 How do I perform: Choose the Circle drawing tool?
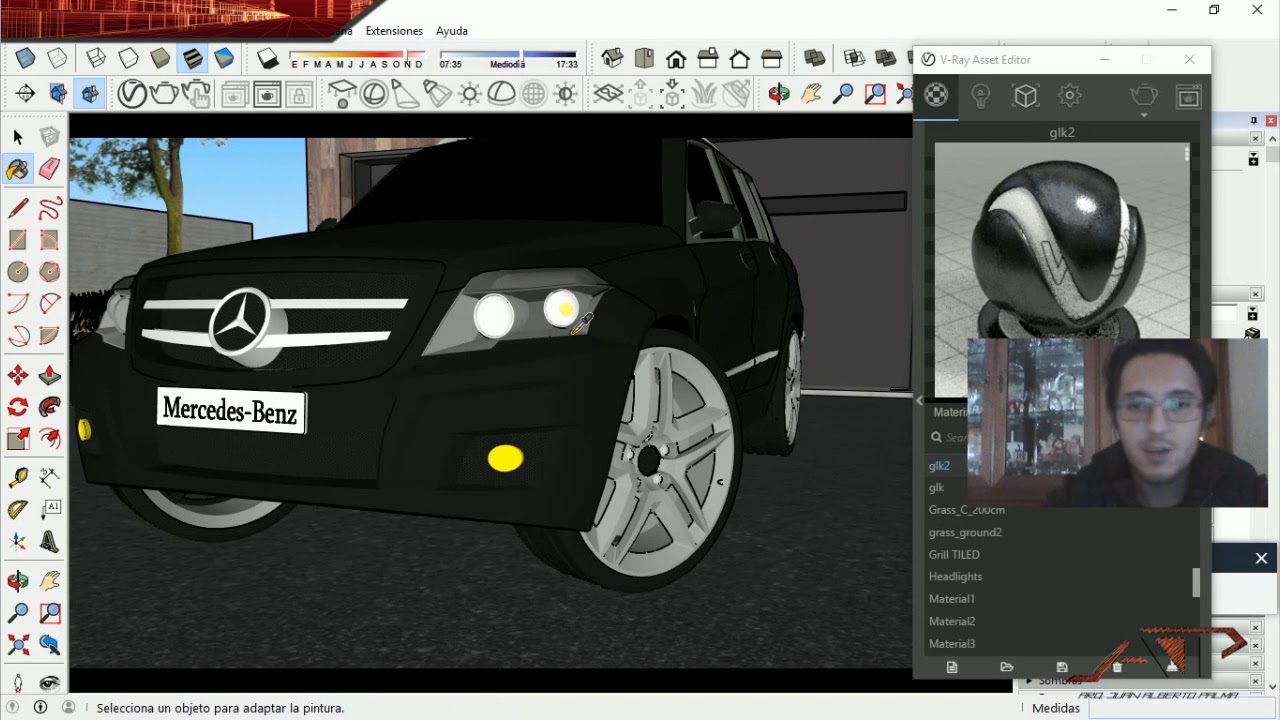pyautogui.click(x=18, y=271)
